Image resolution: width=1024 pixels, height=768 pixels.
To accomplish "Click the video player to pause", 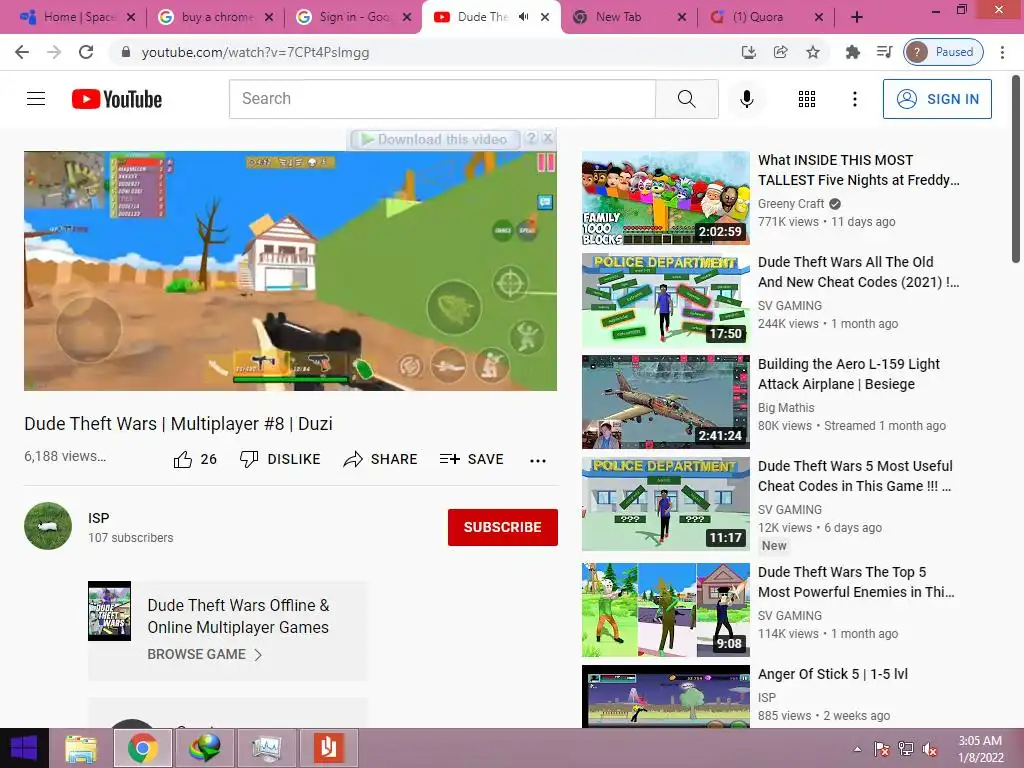I will coord(290,271).
